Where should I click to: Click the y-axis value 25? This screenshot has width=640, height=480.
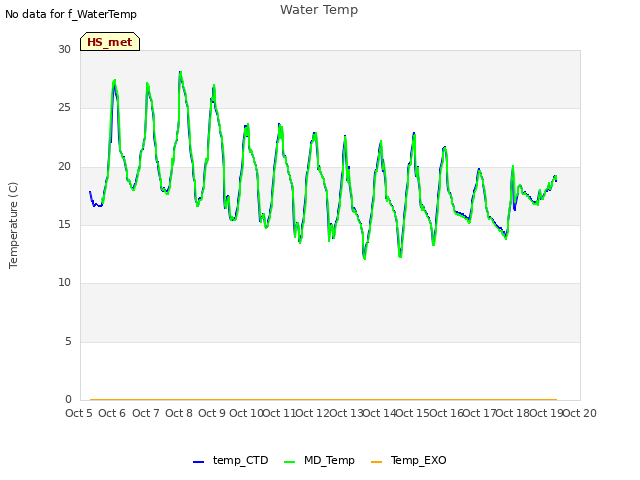point(64,108)
